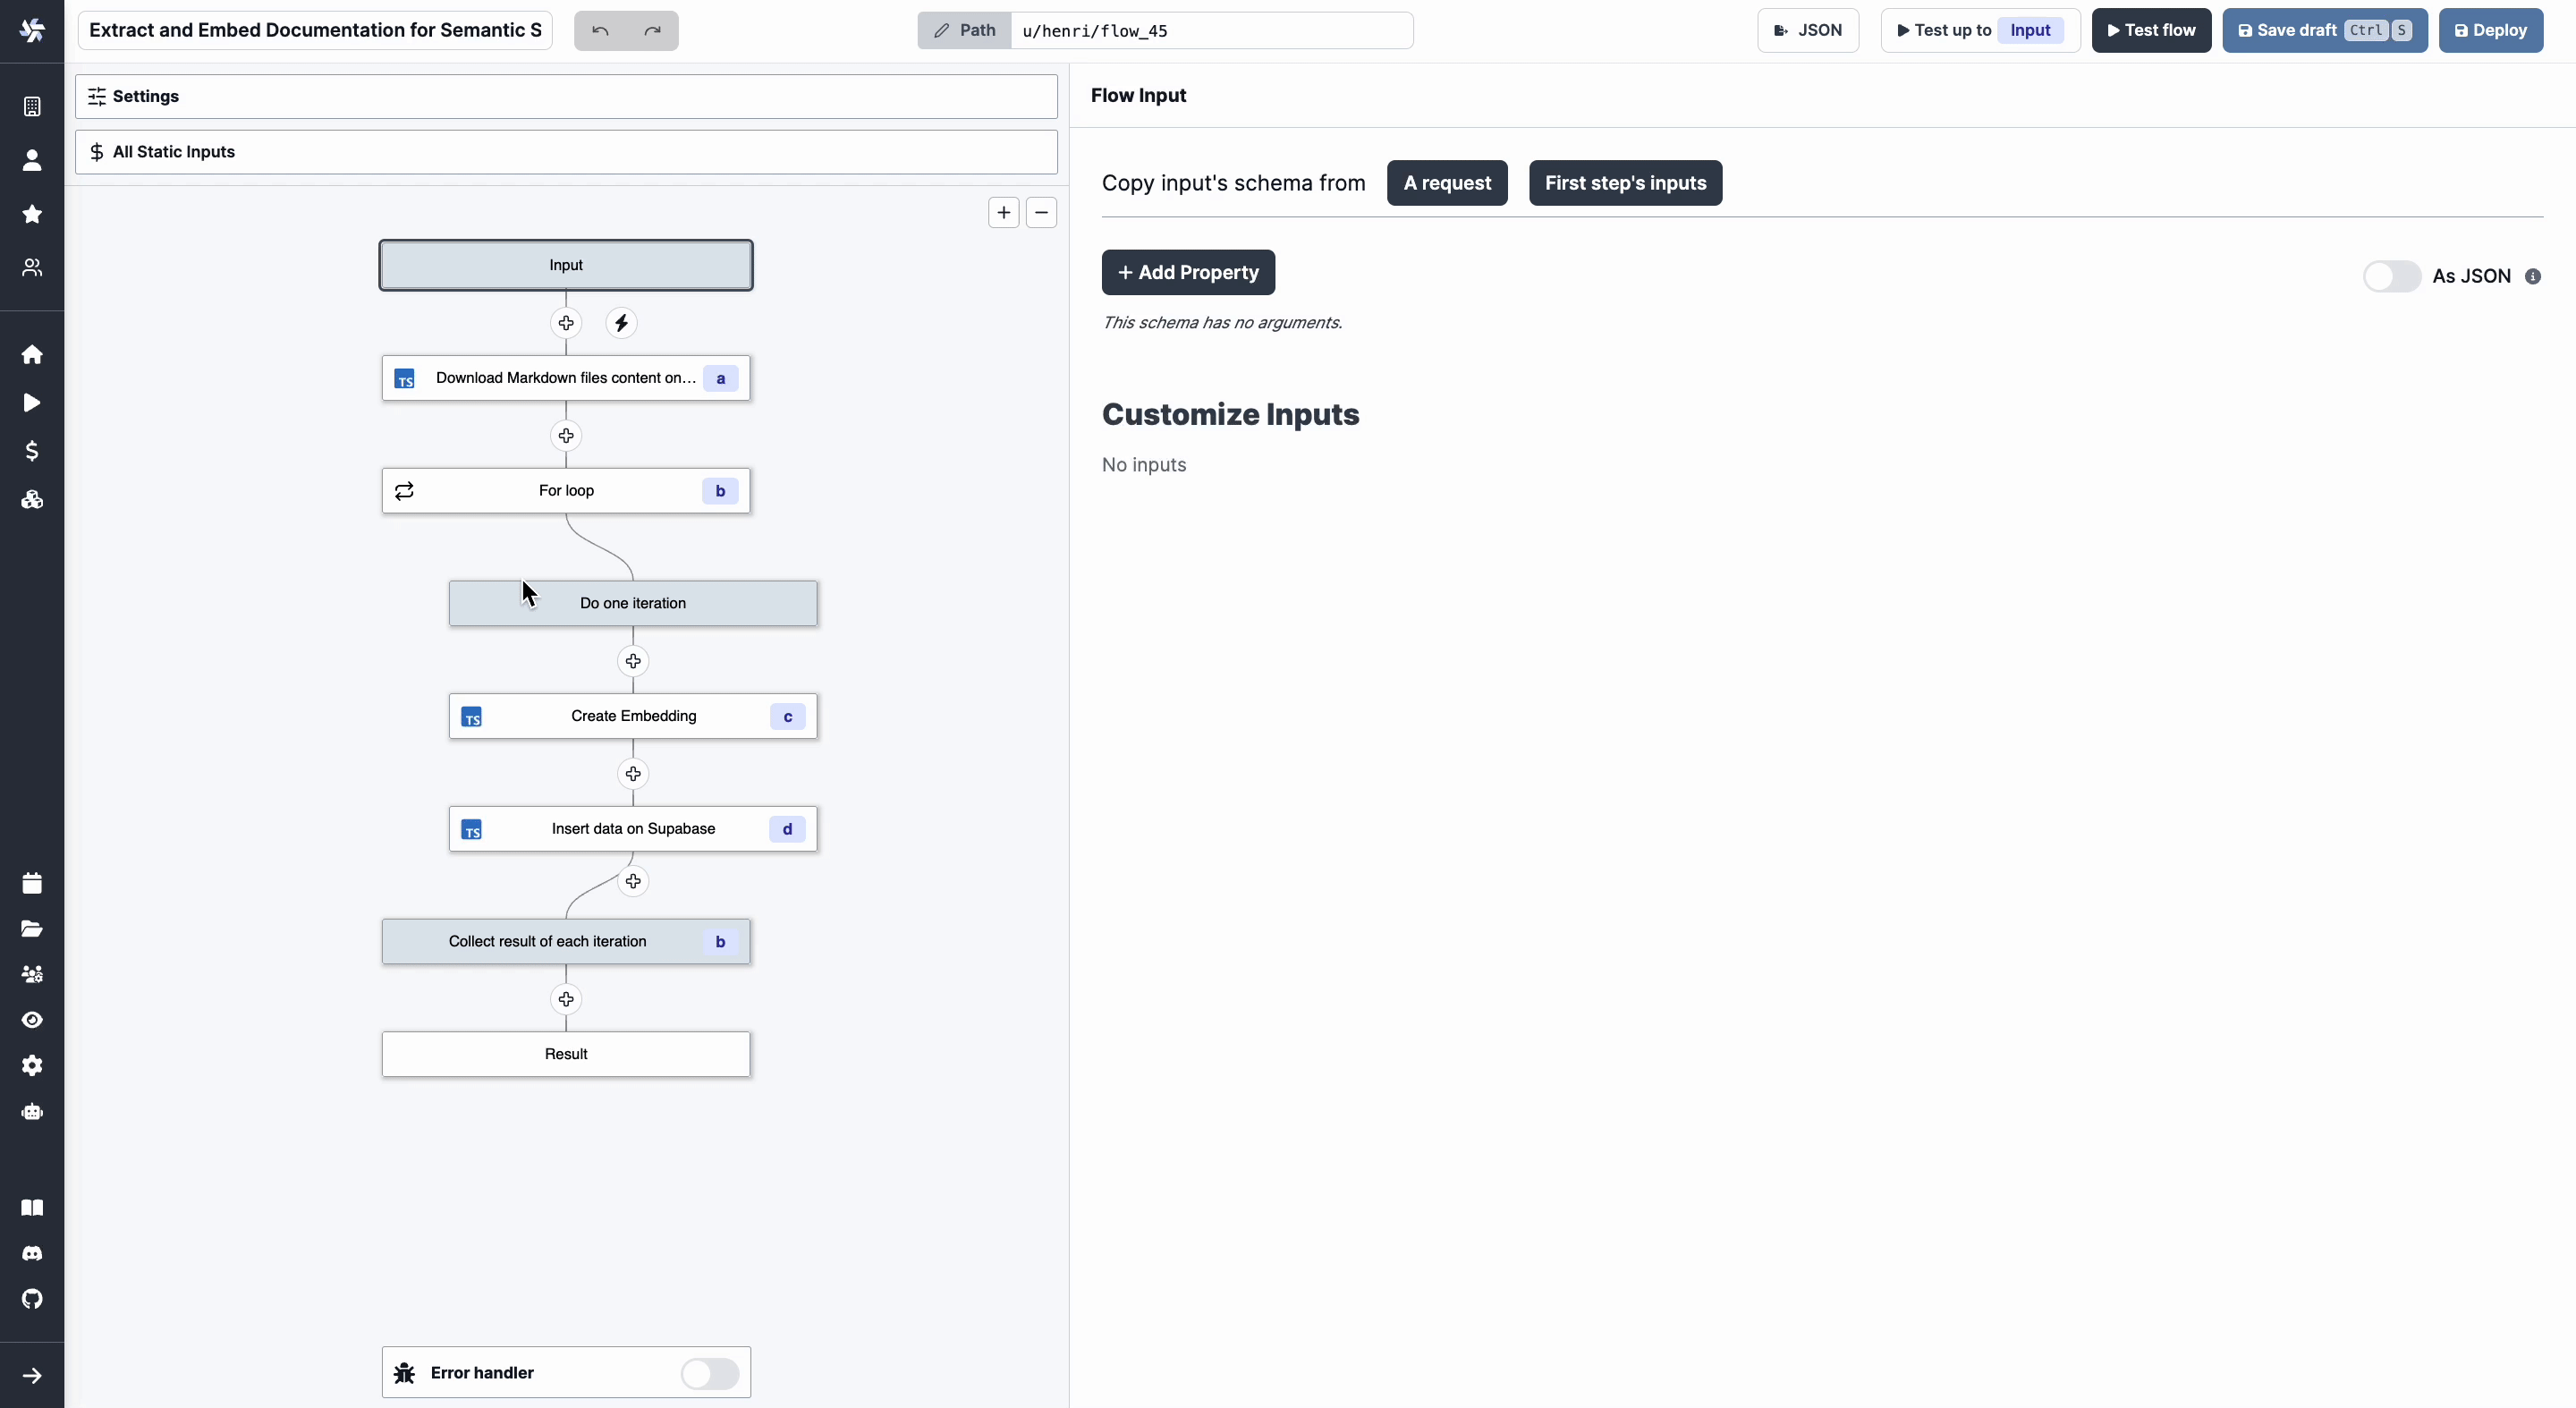Image resolution: width=2576 pixels, height=1408 pixels.
Task: Expand All Static Inputs section
Action: pyautogui.click(x=567, y=151)
